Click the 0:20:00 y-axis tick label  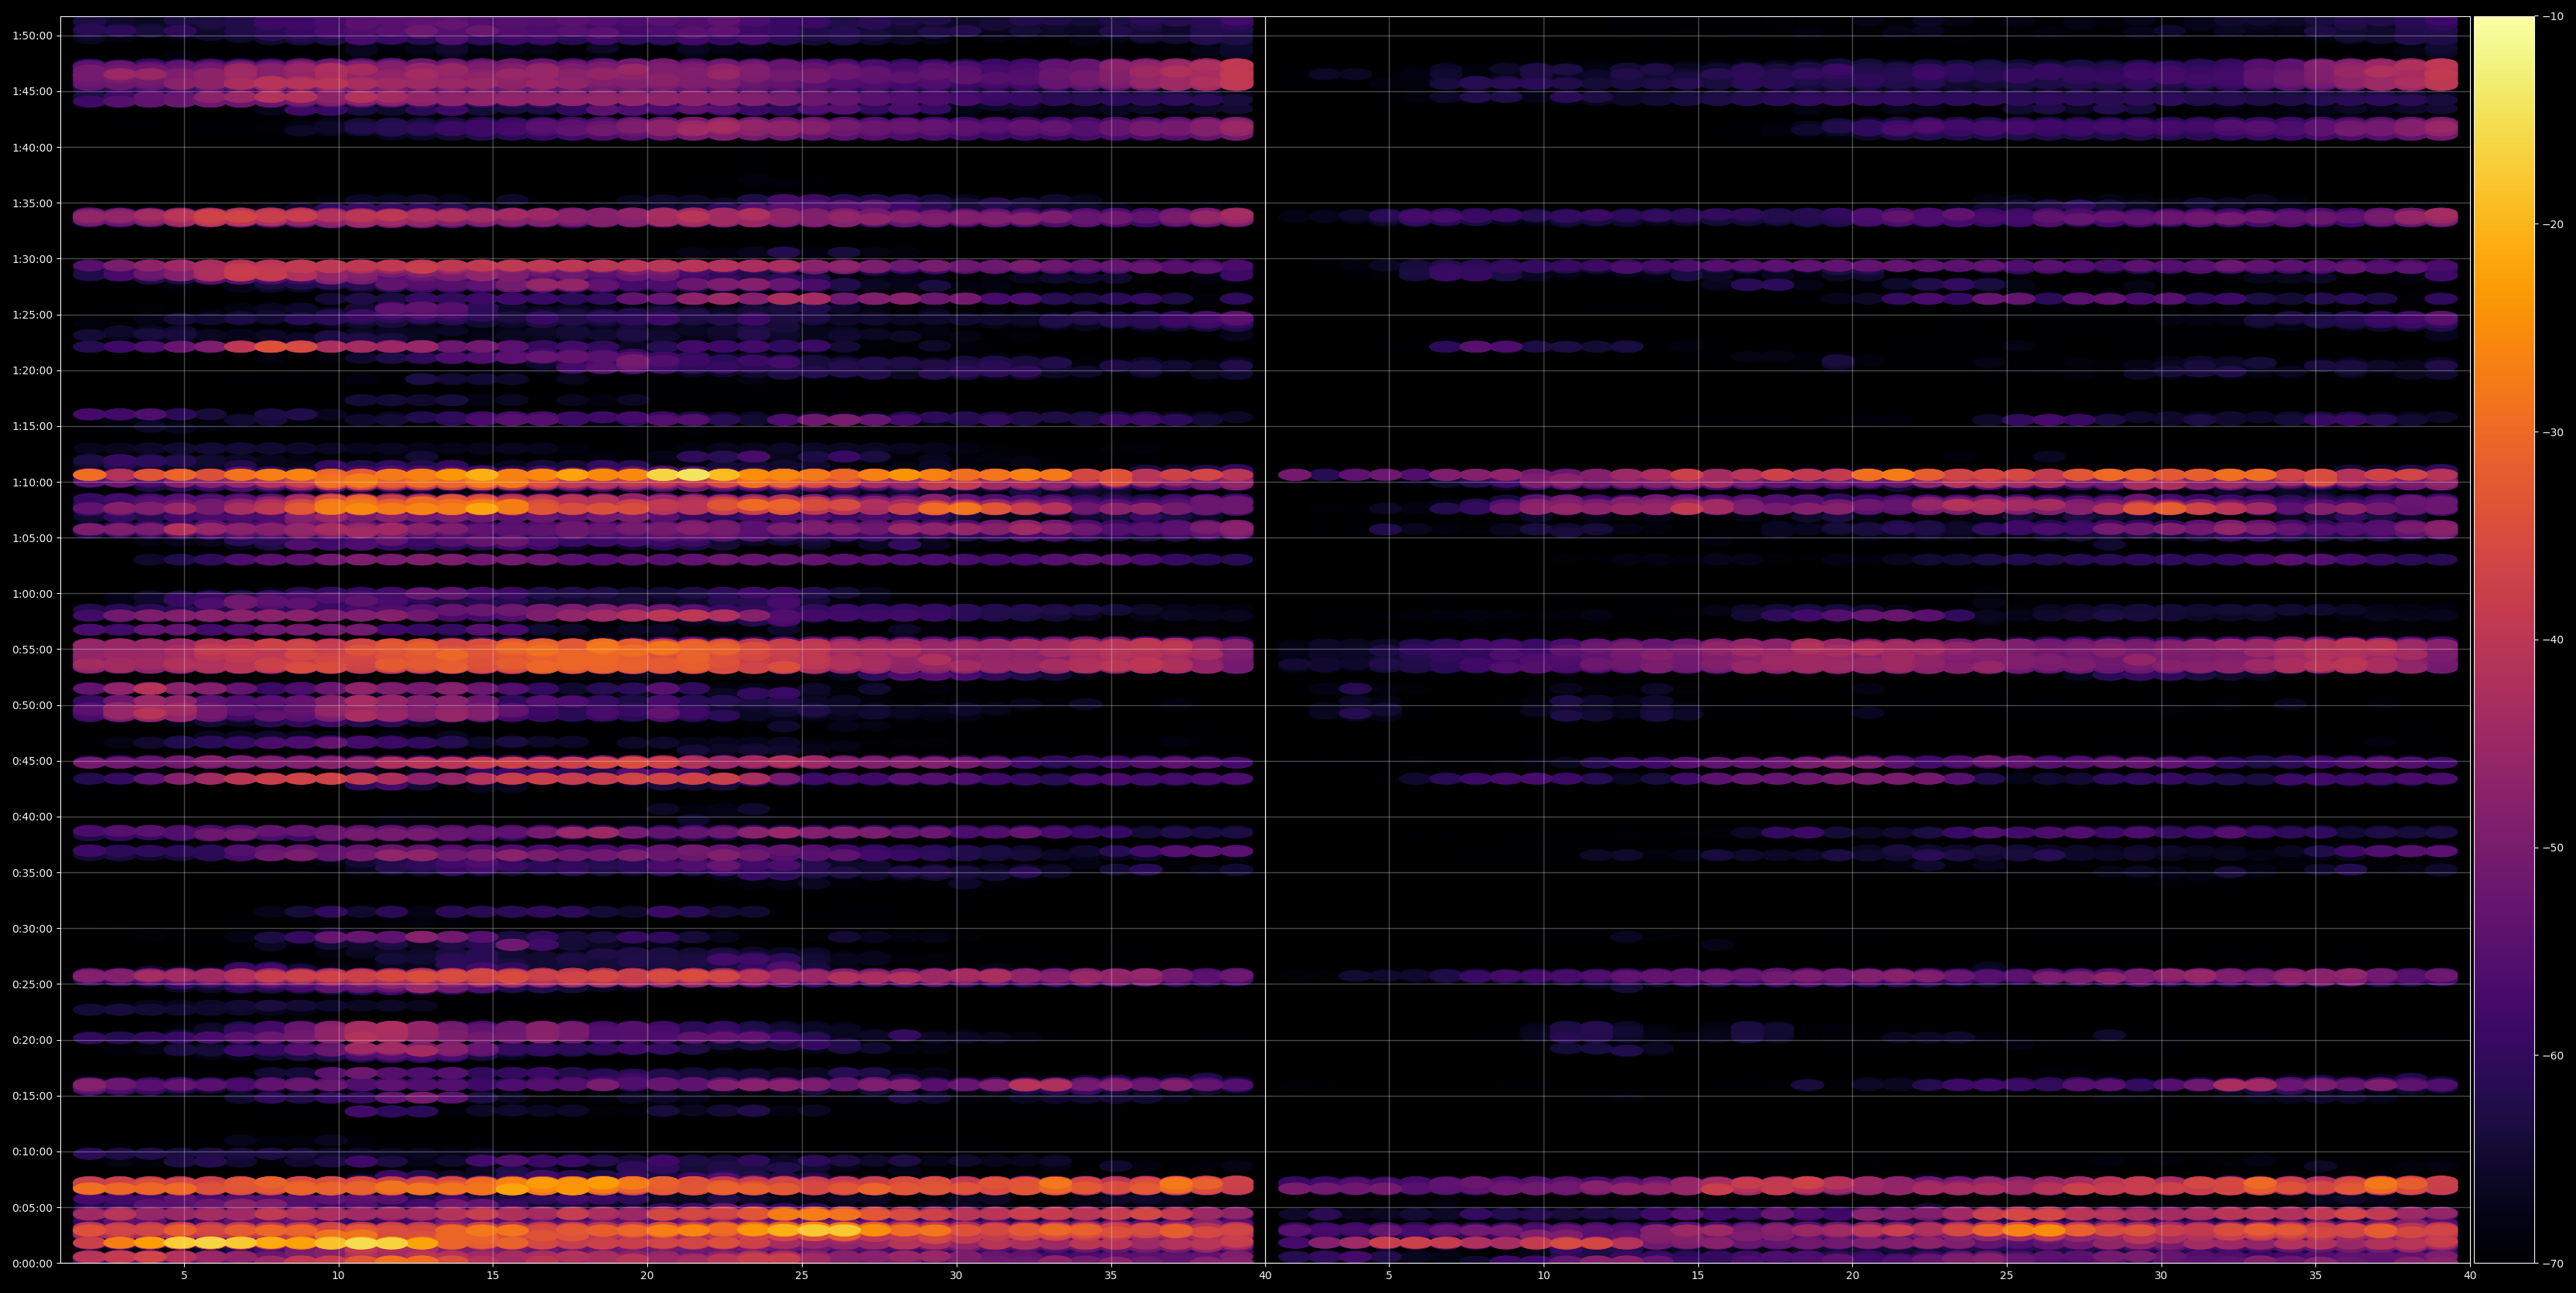click(x=32, y=1040)
